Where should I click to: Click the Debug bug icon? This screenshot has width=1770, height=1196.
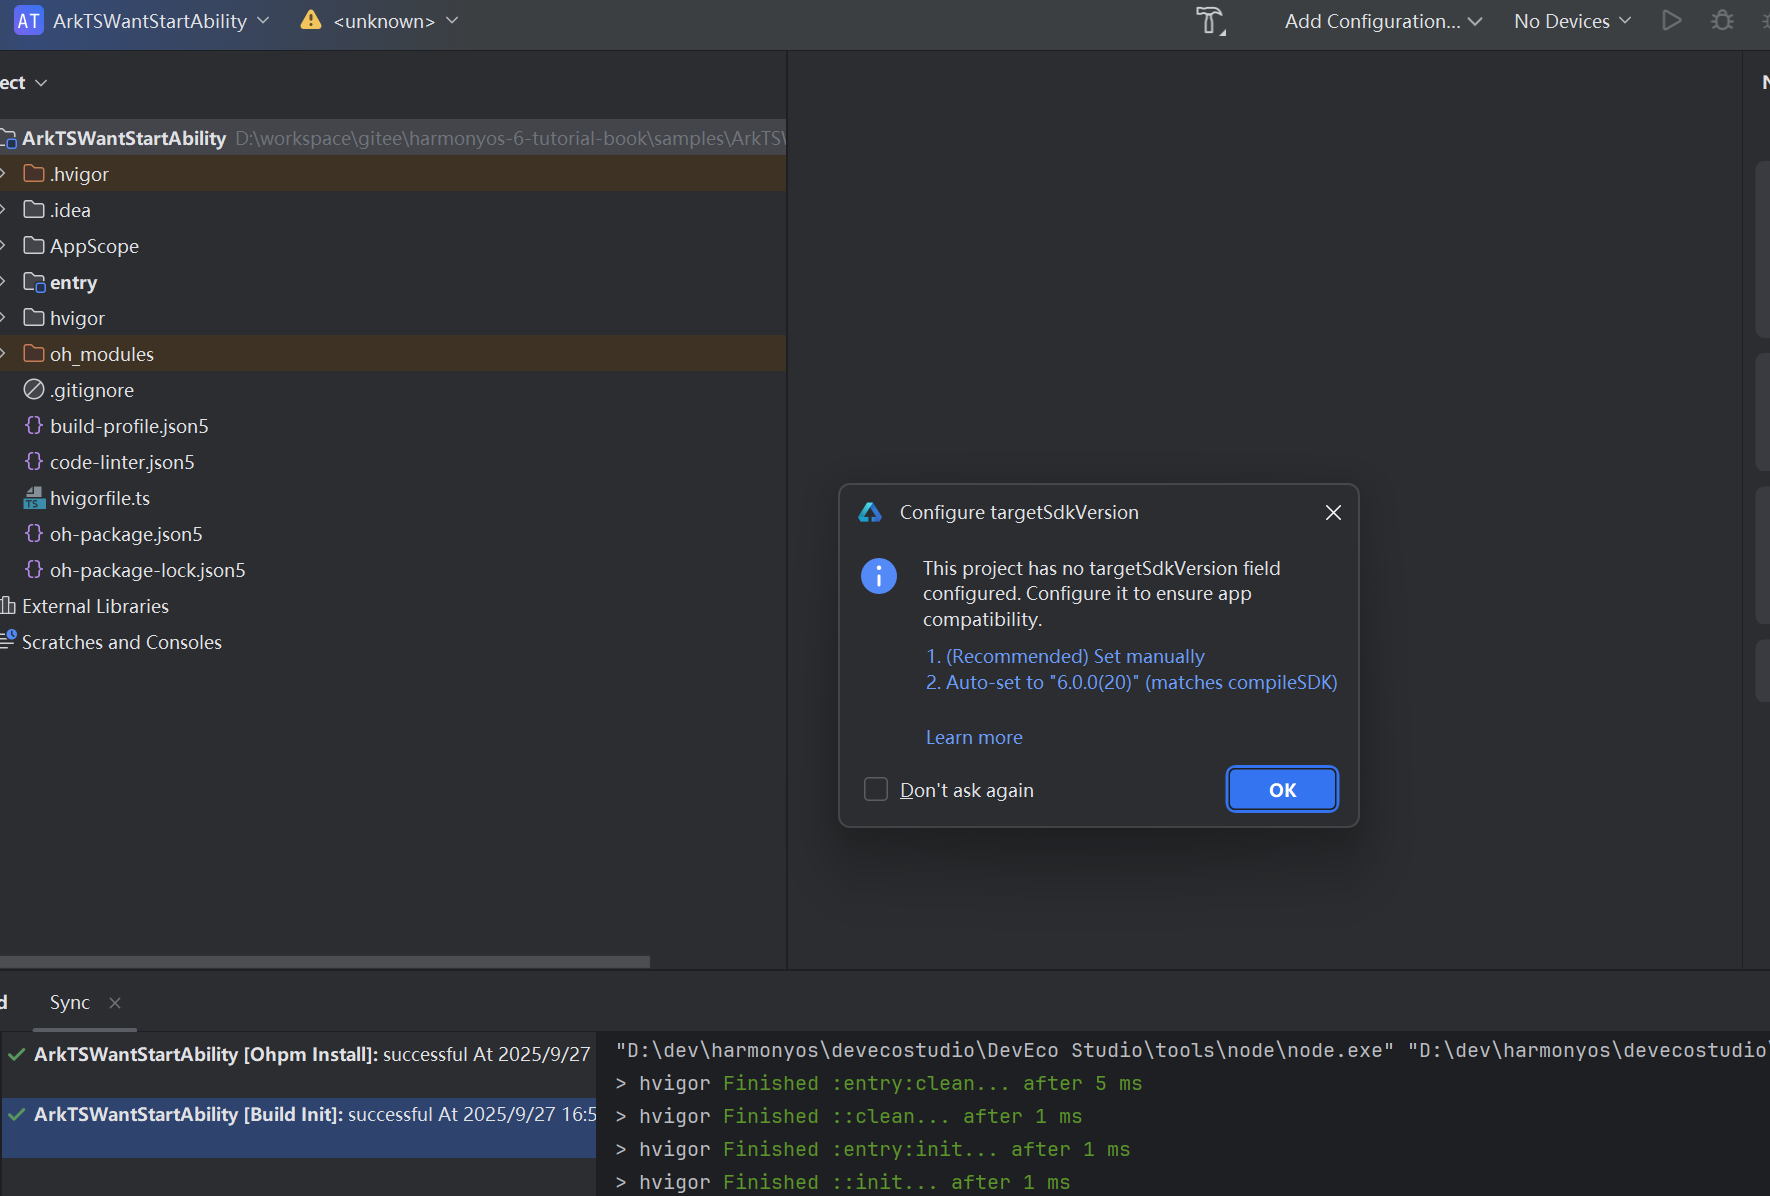coord(1722,21)
